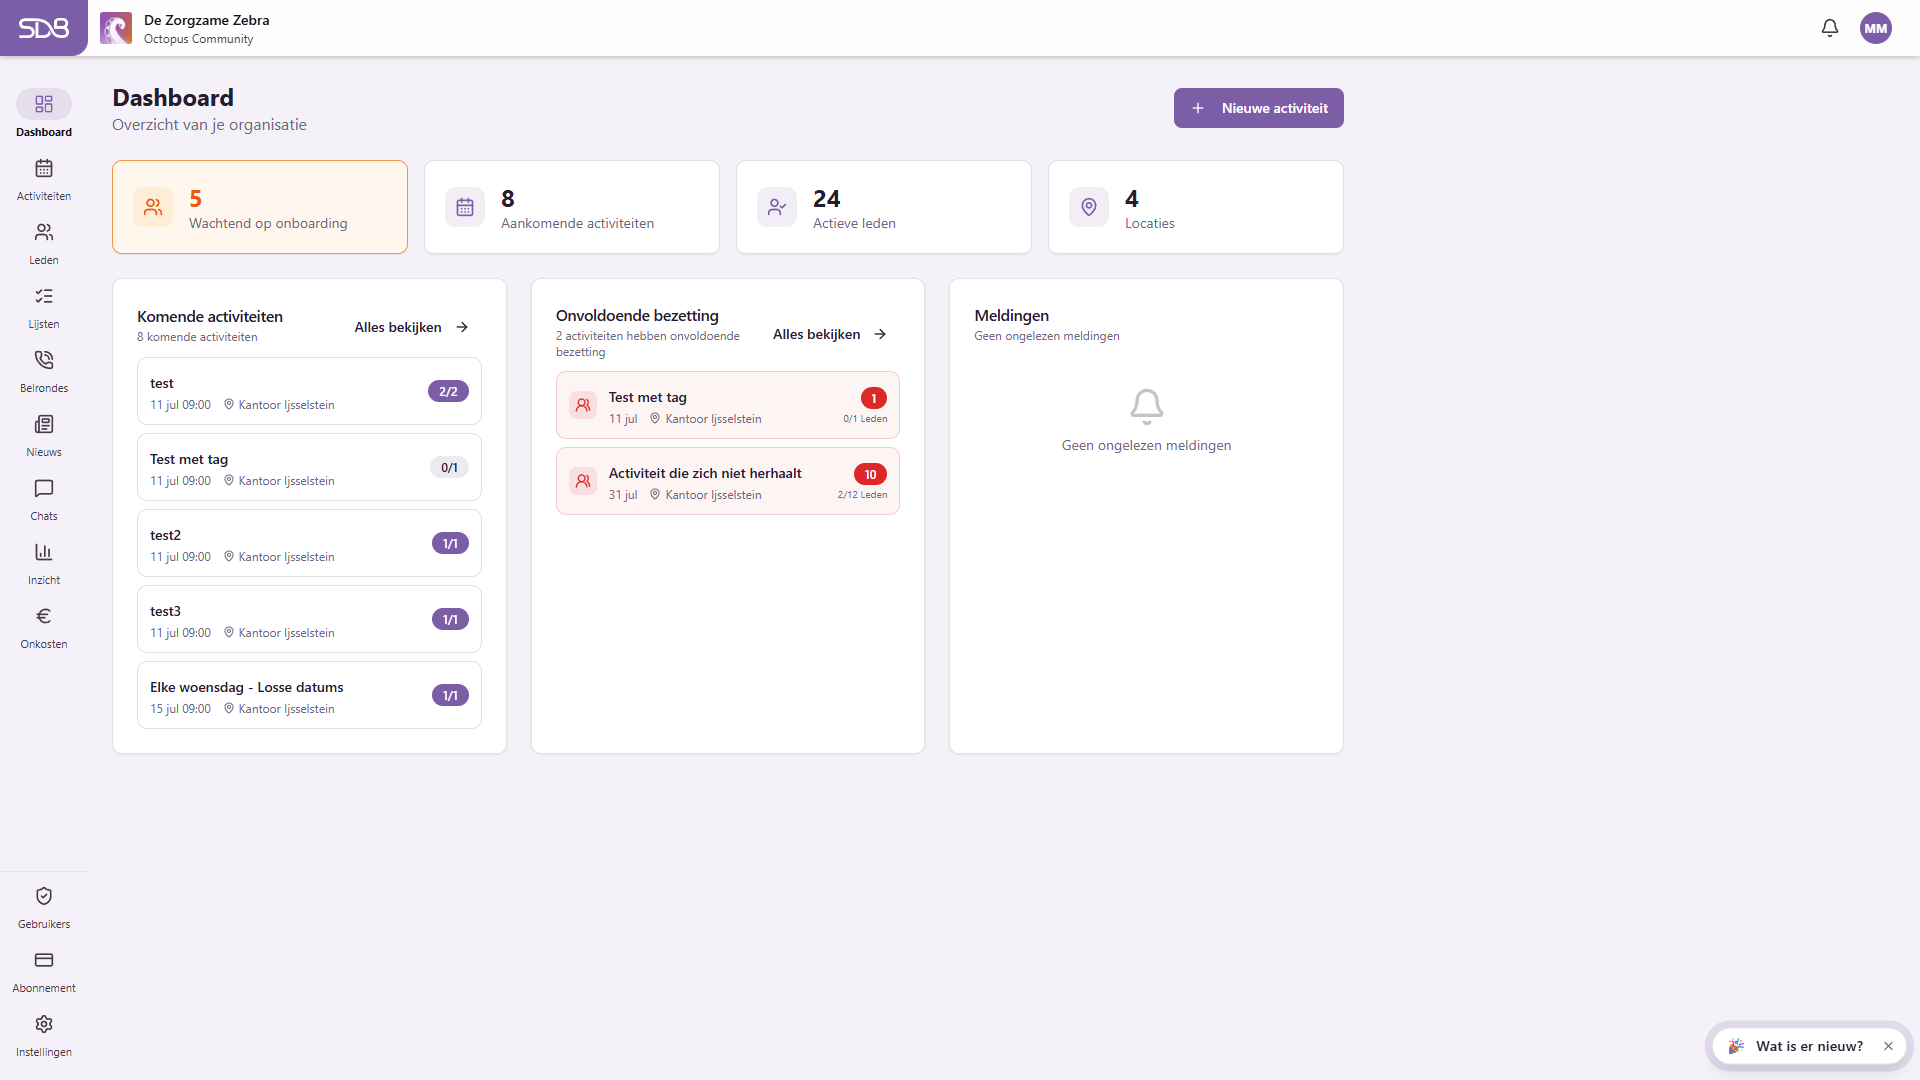Click 15 jul 09:00 on Elke woensdag row
This screenshot has width=1920, height=1080.
[180, 709]
